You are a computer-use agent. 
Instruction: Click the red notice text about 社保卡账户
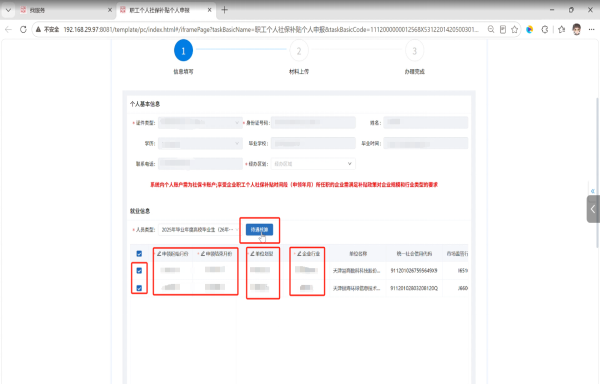(294, 185)
